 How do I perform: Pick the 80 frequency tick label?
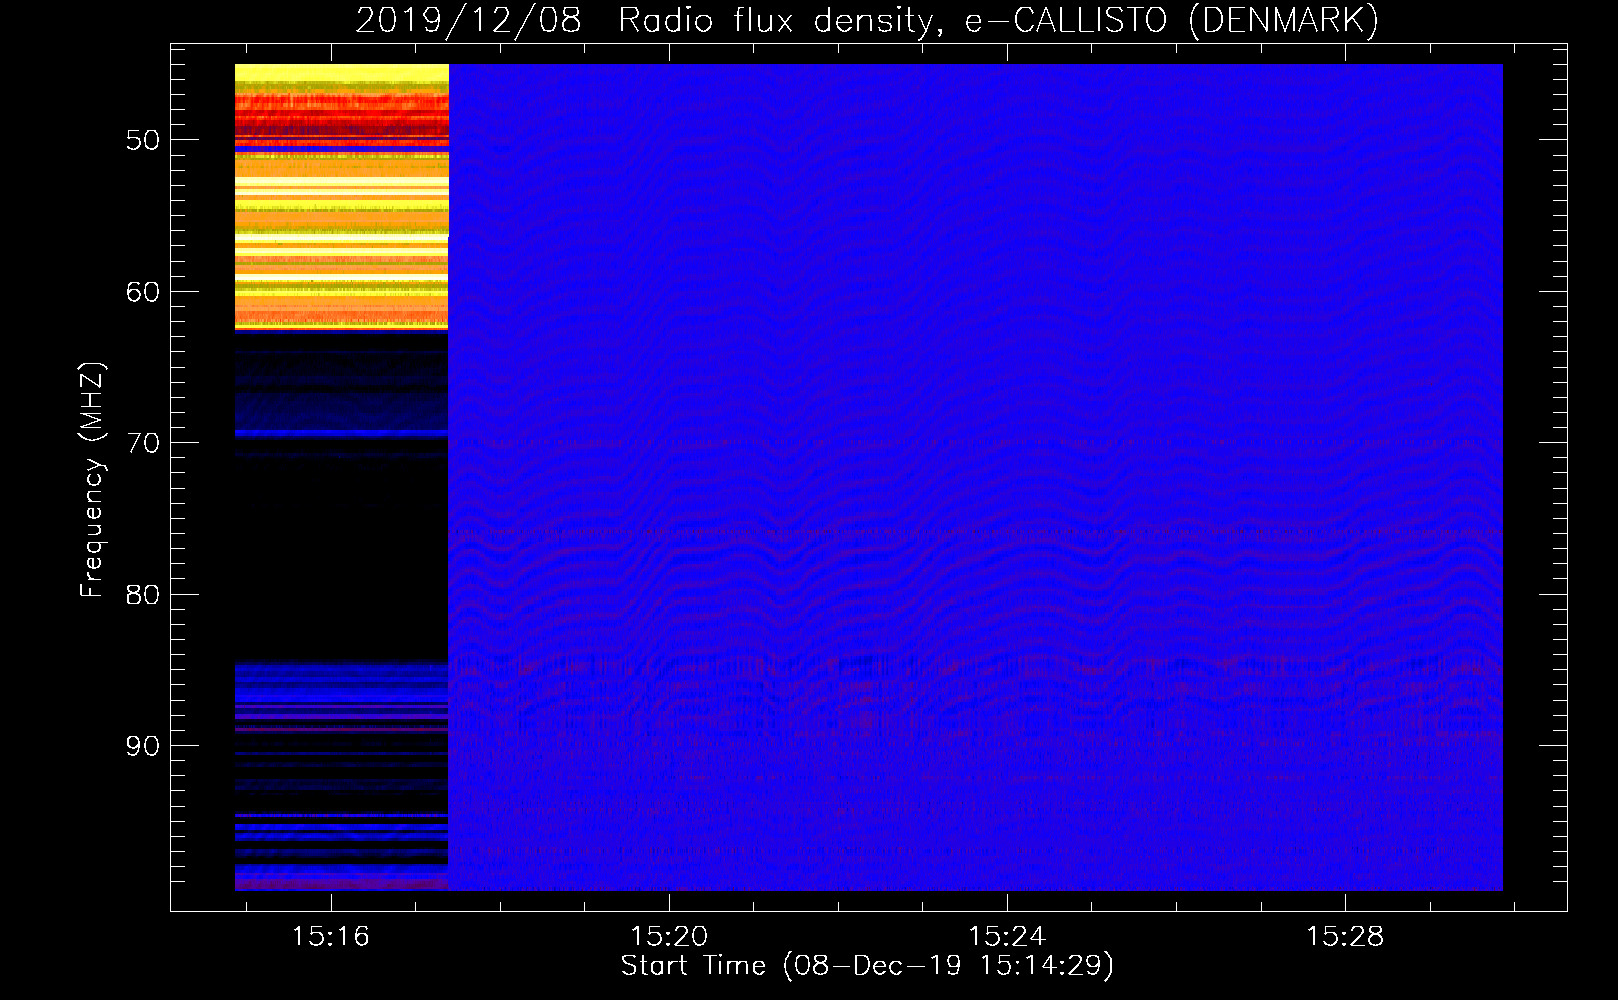[143, 595]
